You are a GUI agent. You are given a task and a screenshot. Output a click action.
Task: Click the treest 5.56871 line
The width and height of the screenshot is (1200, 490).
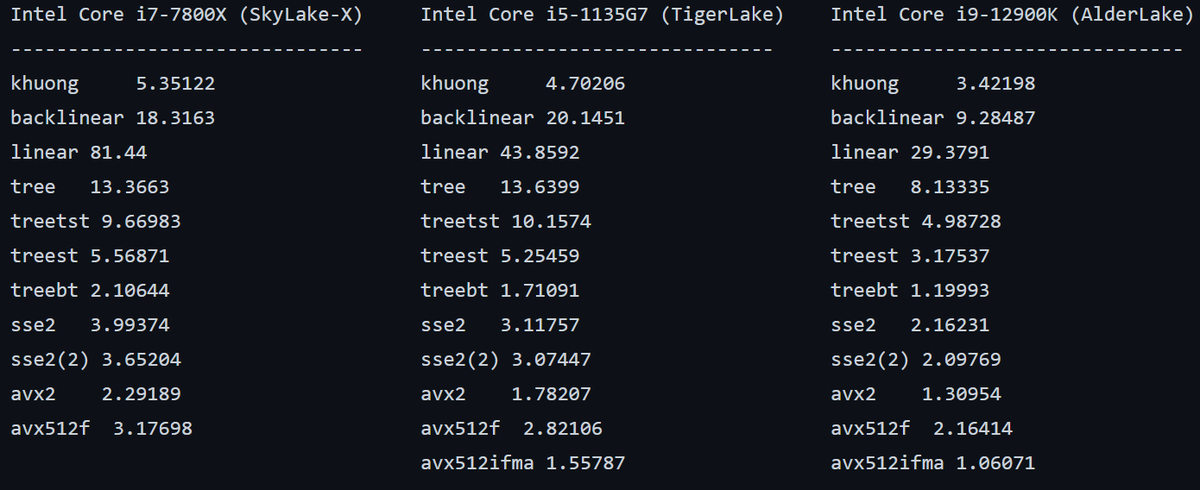point(90,256)
